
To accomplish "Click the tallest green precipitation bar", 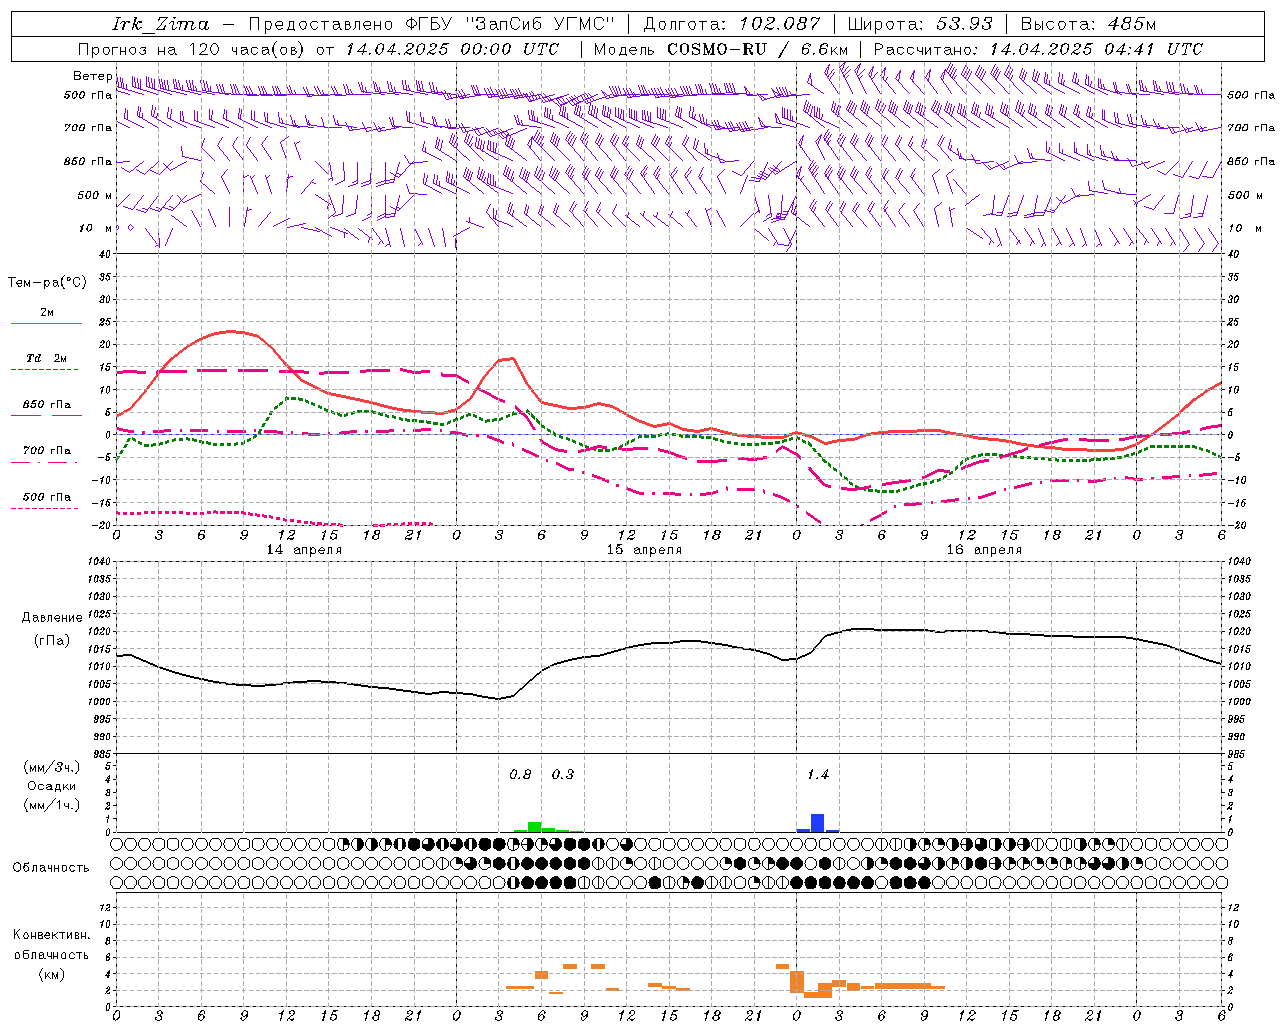I will pyautogui.click(x=535, y=827).
